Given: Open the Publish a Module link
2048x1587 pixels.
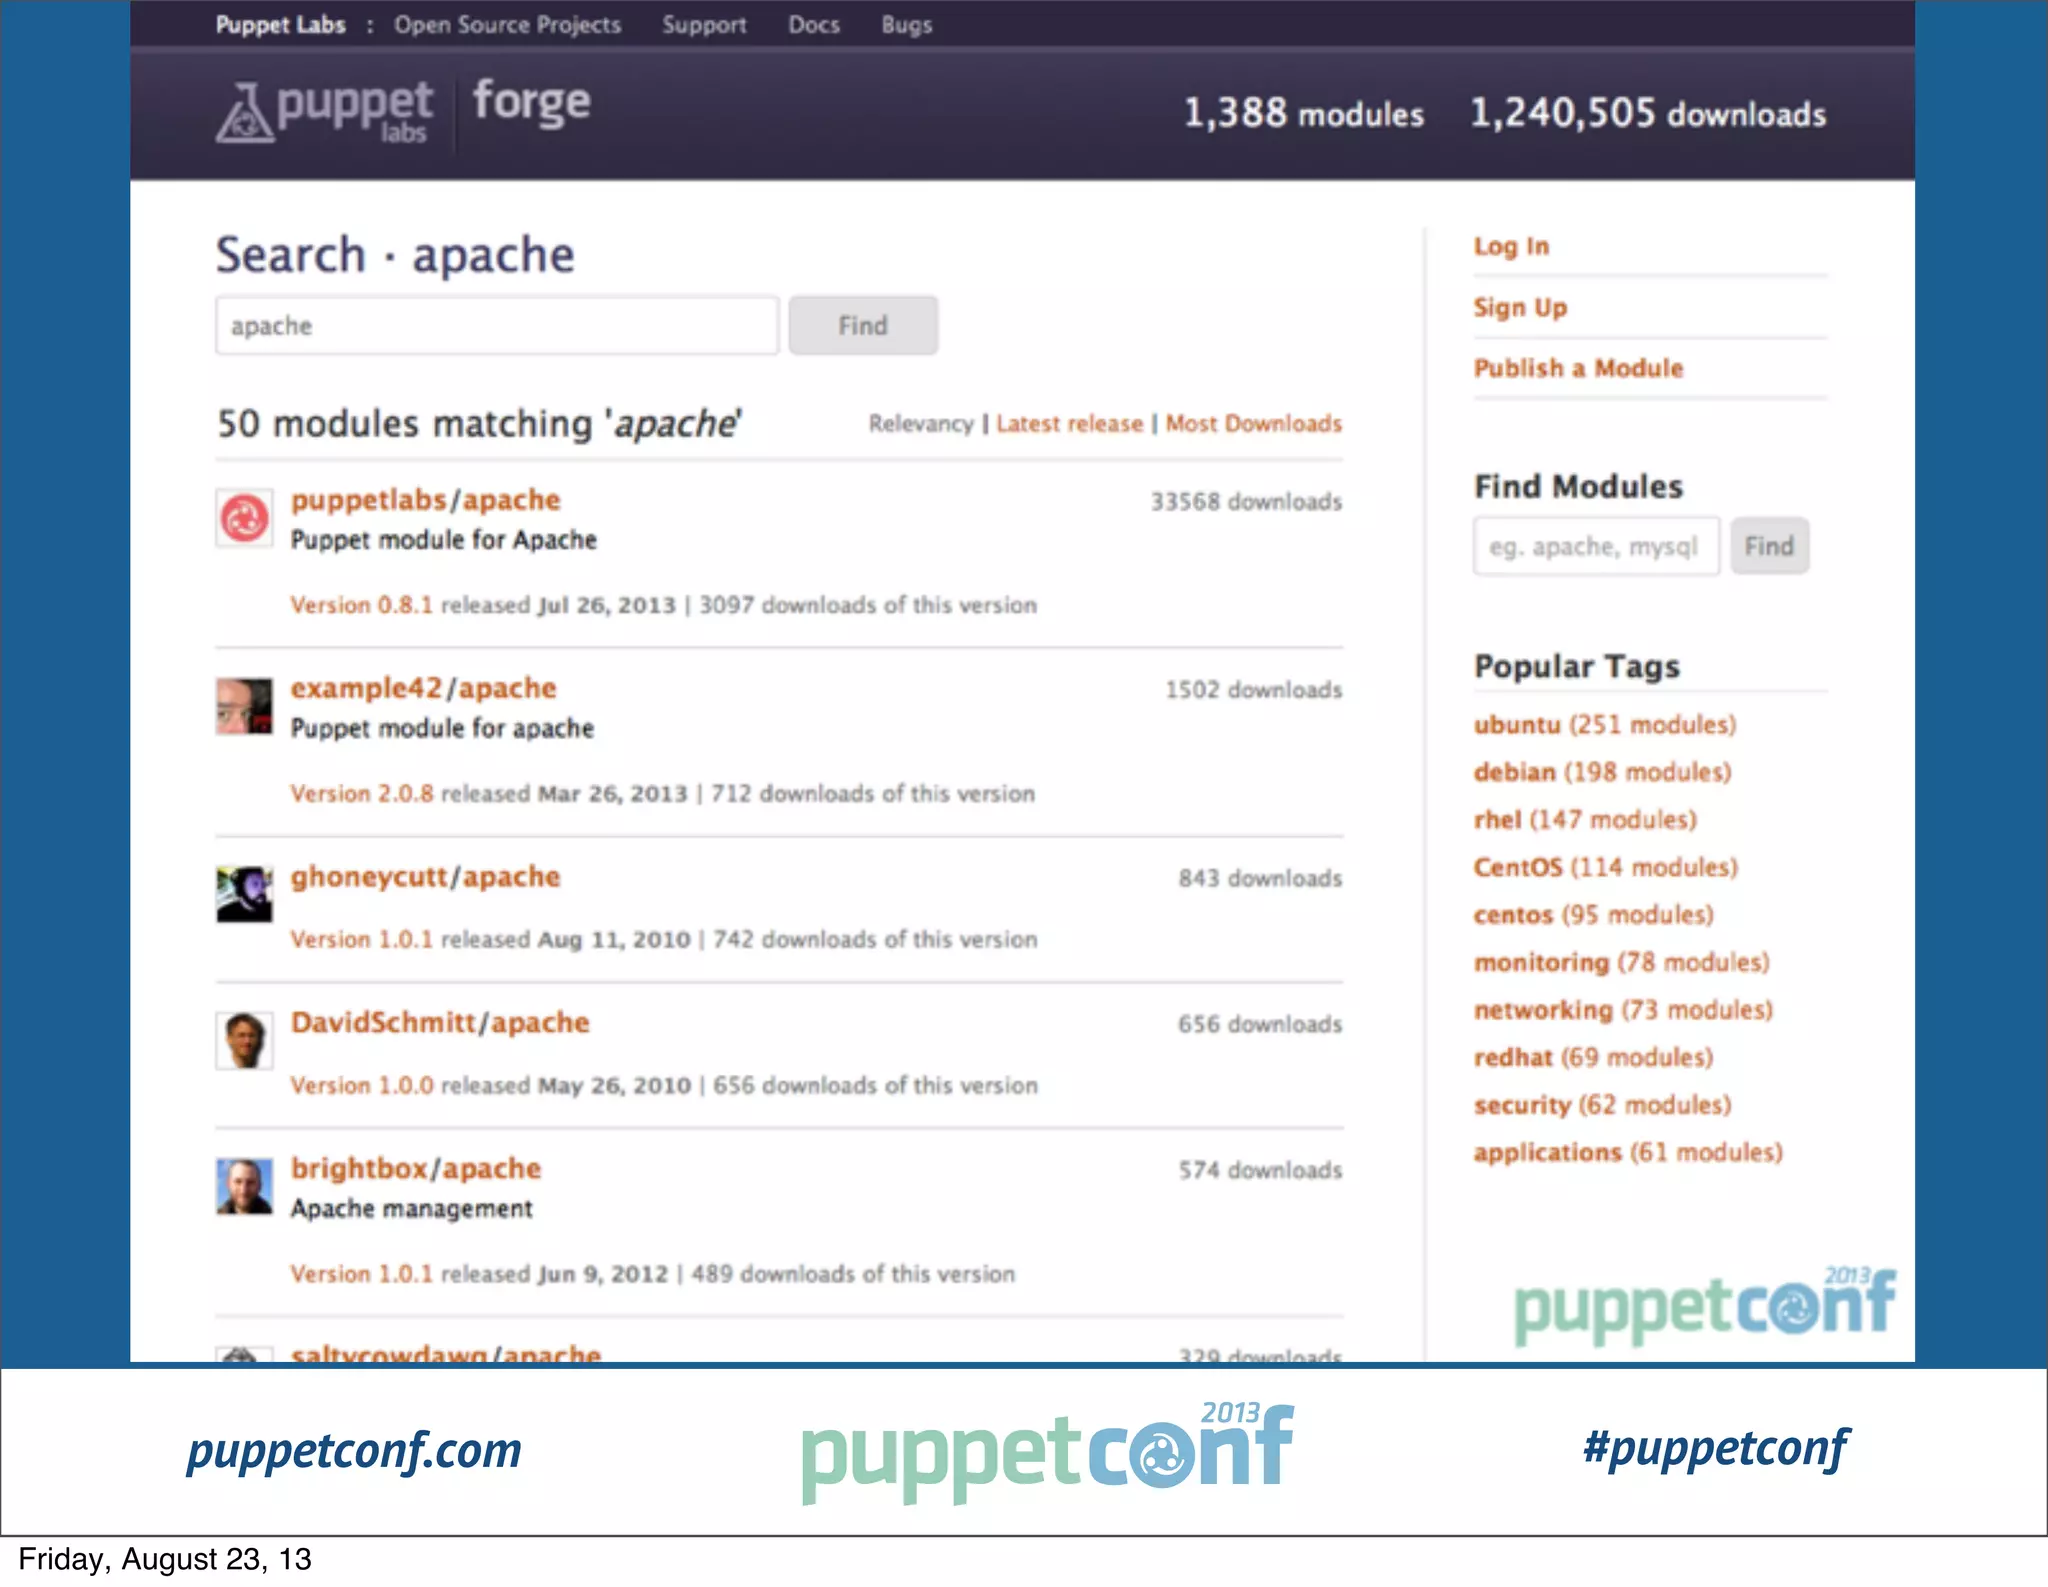Looking at the screenshot, I should (1578, 368).
